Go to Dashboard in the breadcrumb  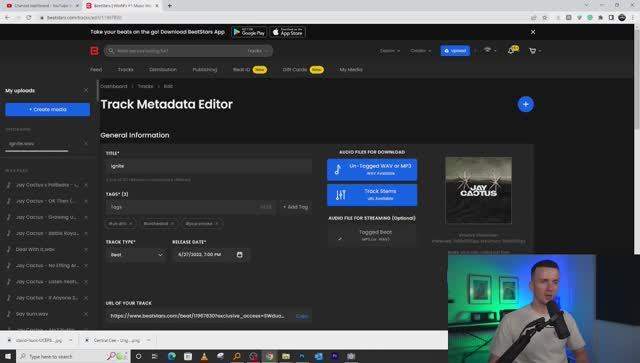point(114,86)
